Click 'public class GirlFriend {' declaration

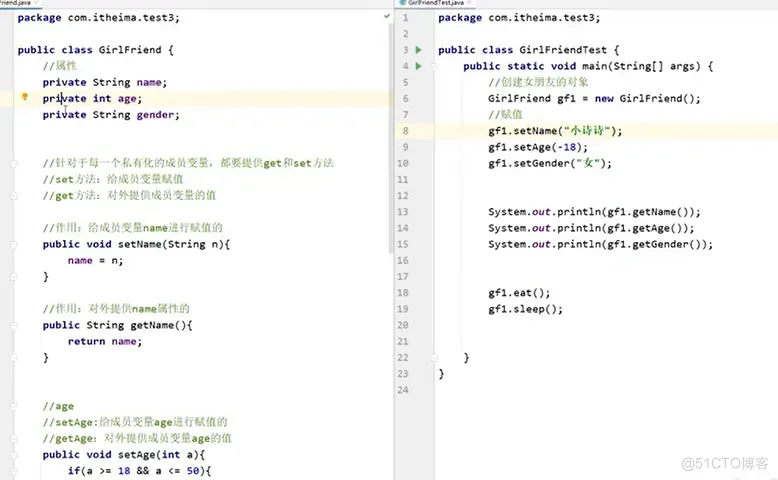pos(96,50)
